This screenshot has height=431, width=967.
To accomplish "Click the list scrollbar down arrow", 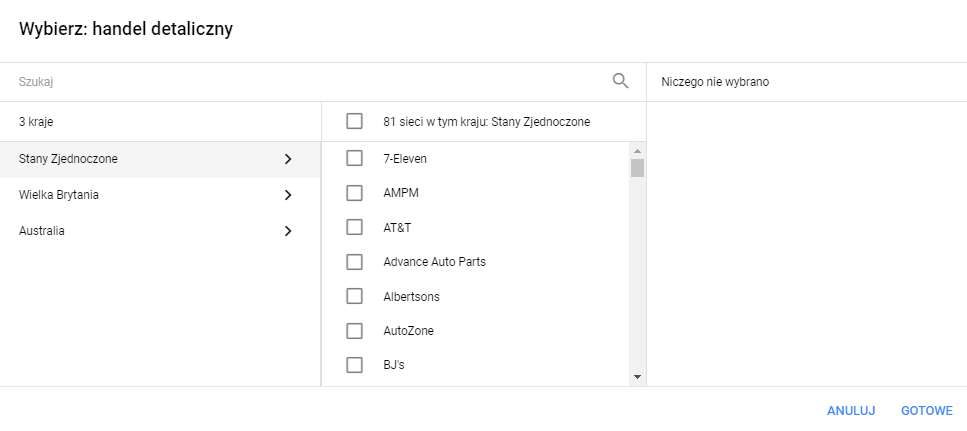I will pyautogui.click(x=638, y=377).
